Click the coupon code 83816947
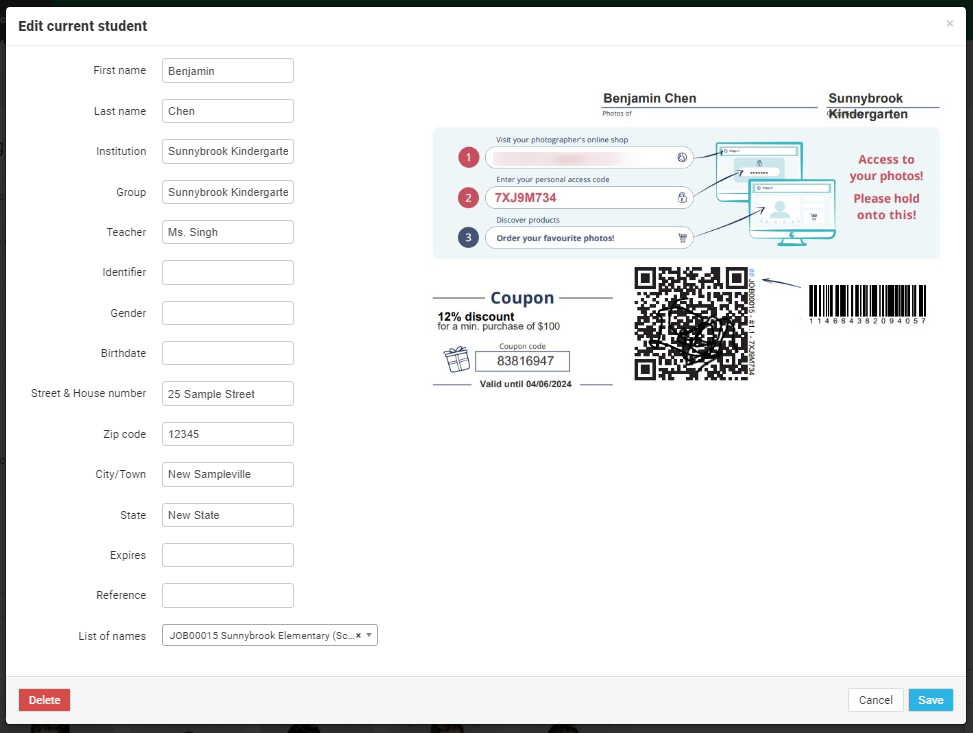Screen dimensions: 973x733 [x=525, y=361]
